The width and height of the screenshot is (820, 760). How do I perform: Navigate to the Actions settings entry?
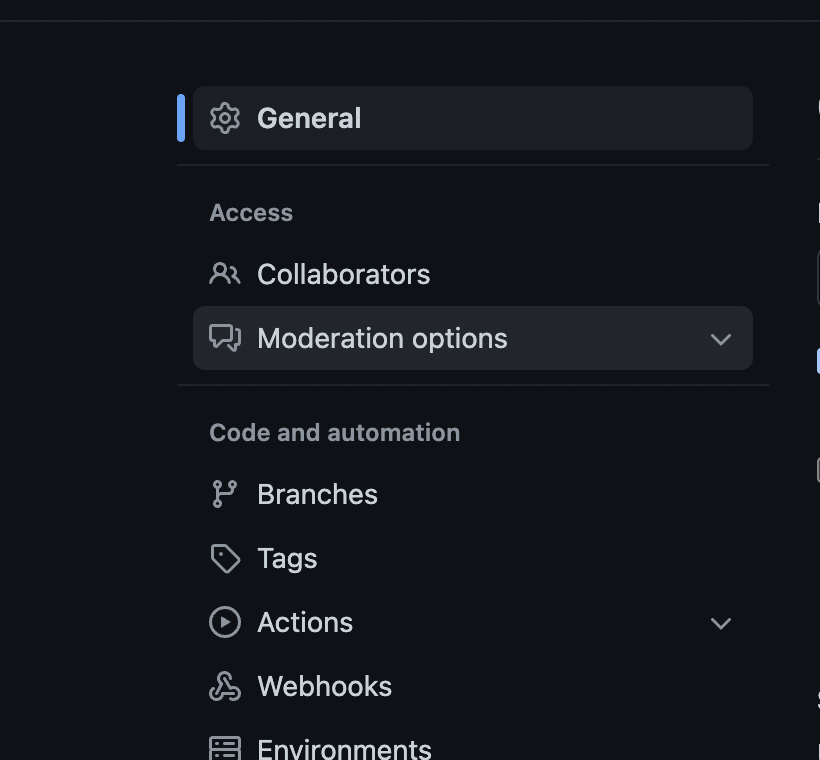point(305,622)
